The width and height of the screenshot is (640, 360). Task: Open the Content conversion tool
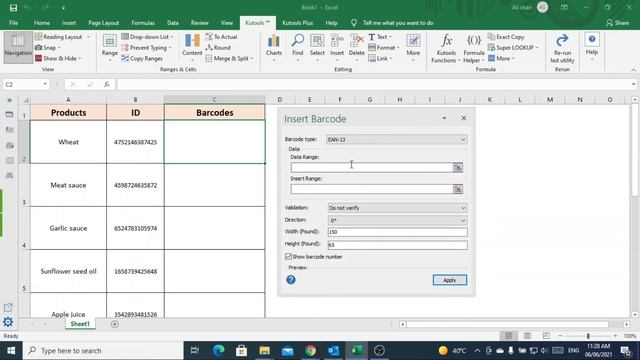(192, 47)
